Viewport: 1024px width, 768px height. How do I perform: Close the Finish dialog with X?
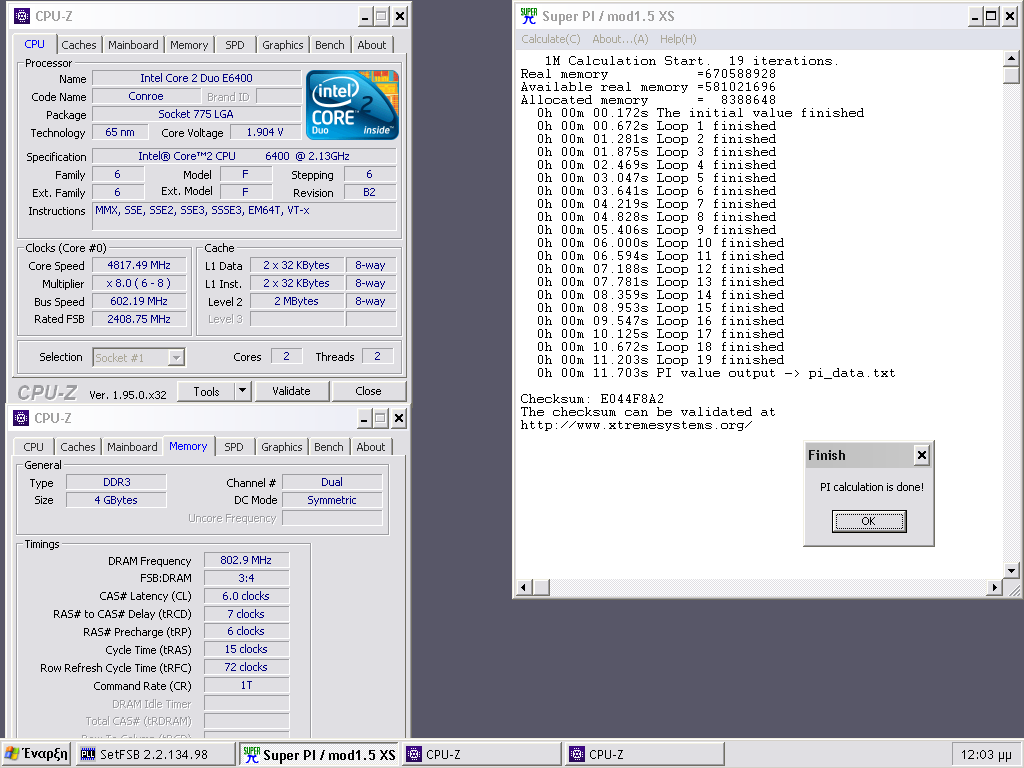tap(921, 455)
